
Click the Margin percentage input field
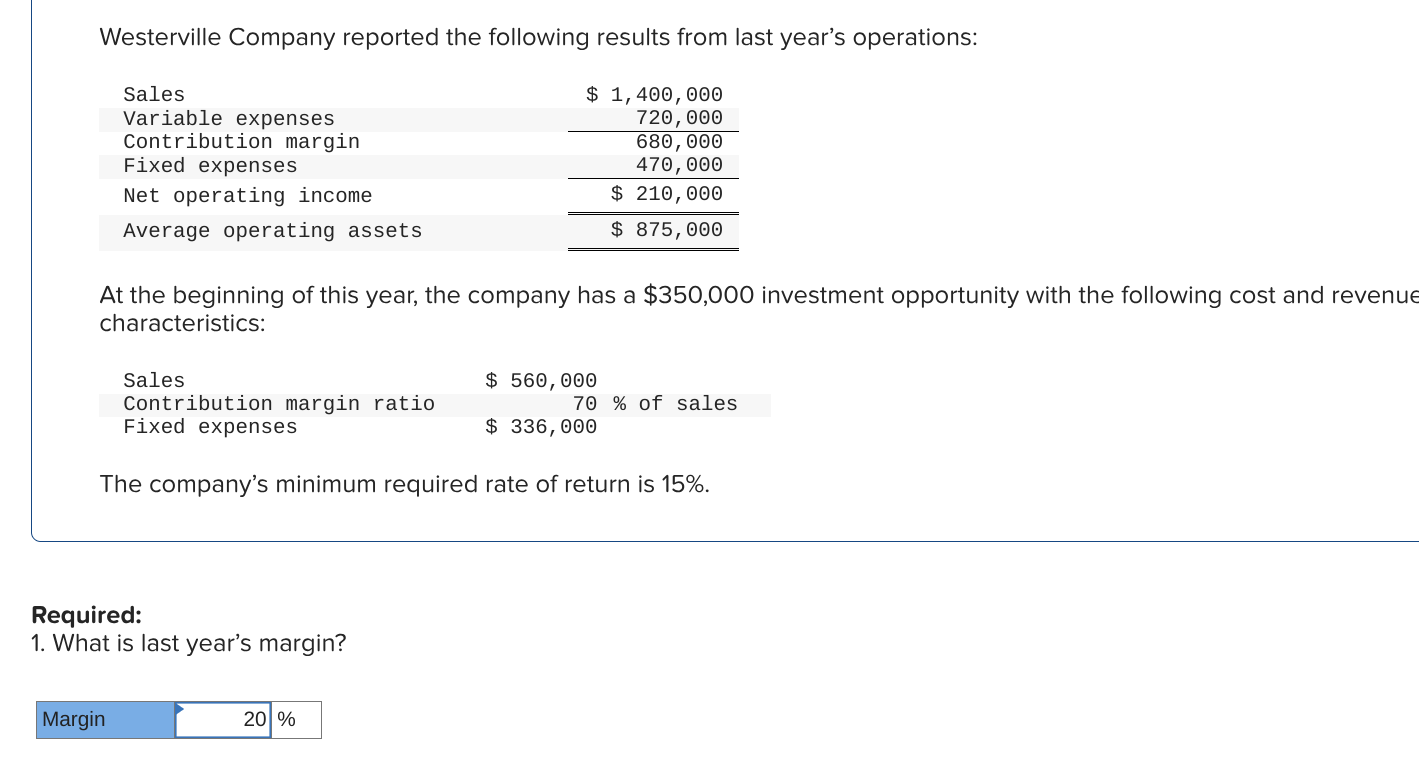pos(224,720)
